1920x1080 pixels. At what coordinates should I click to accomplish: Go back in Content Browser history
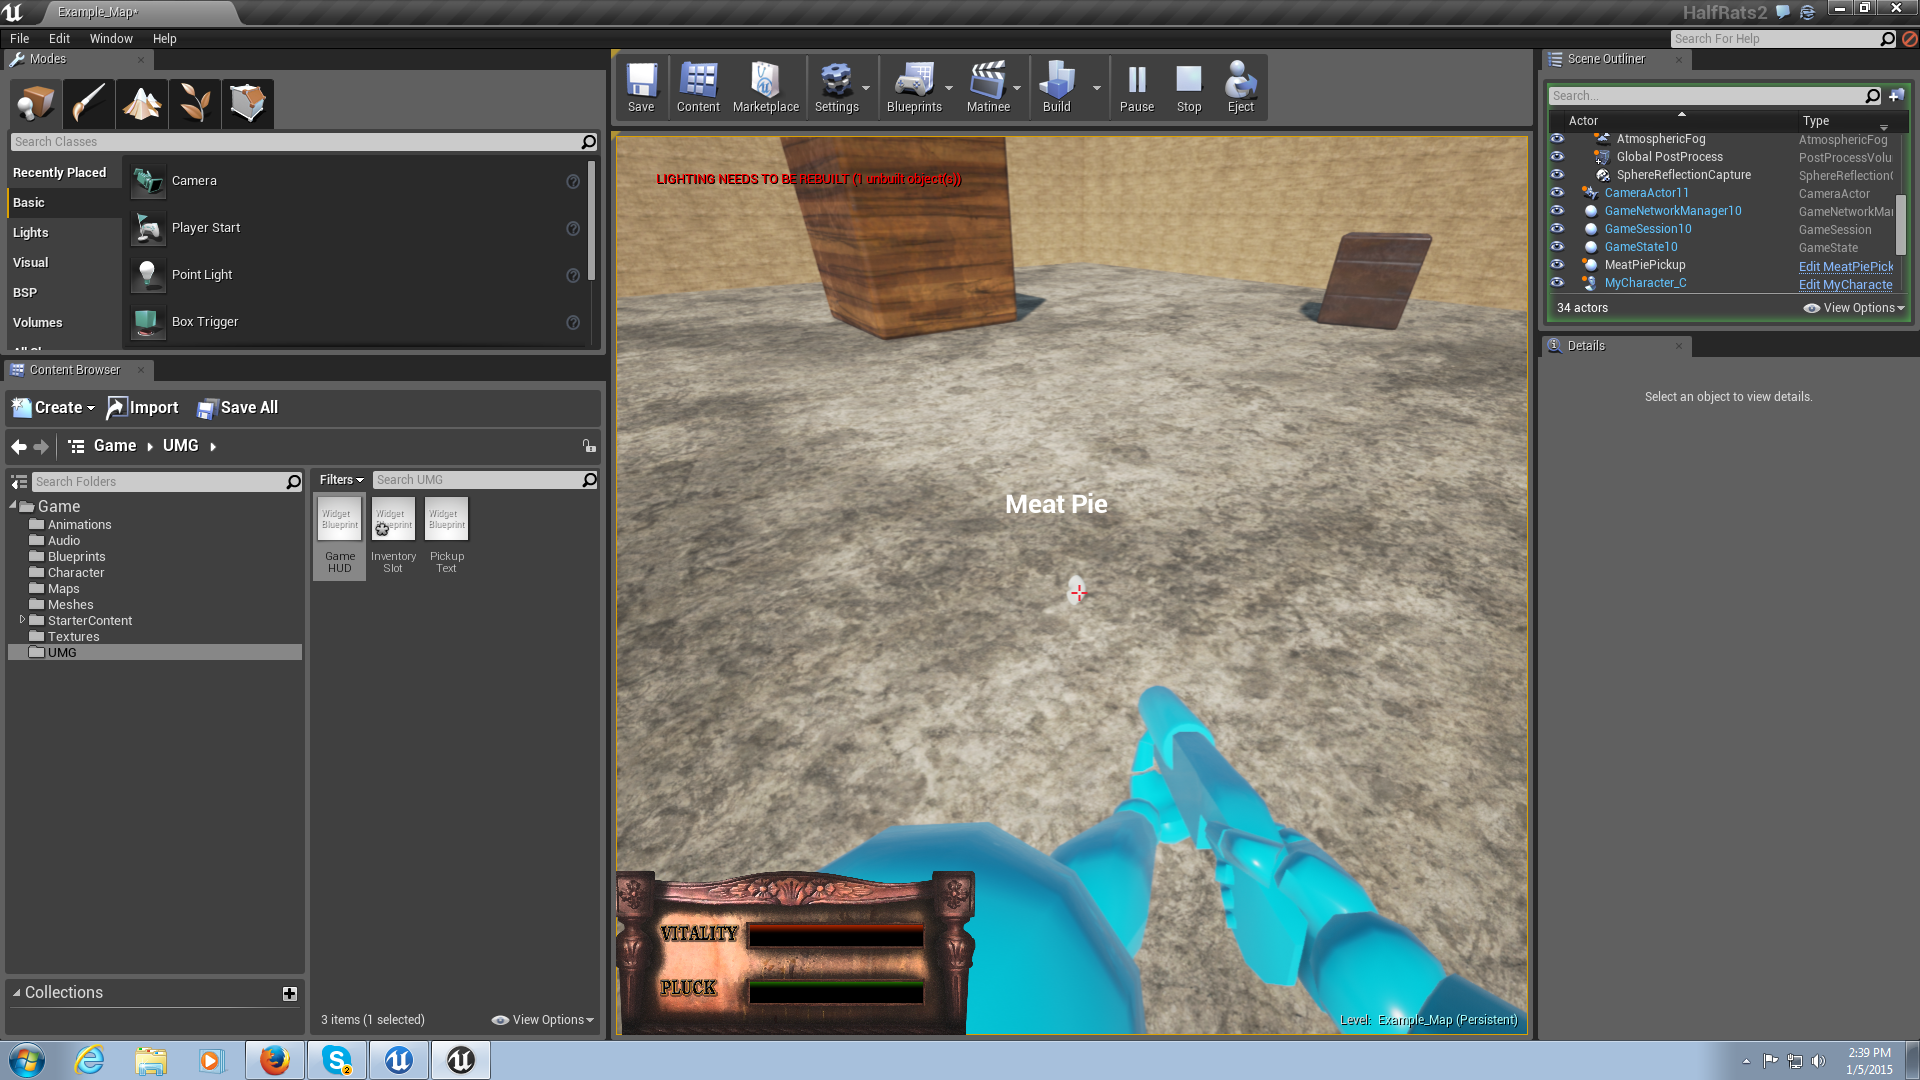coord(18,447)
